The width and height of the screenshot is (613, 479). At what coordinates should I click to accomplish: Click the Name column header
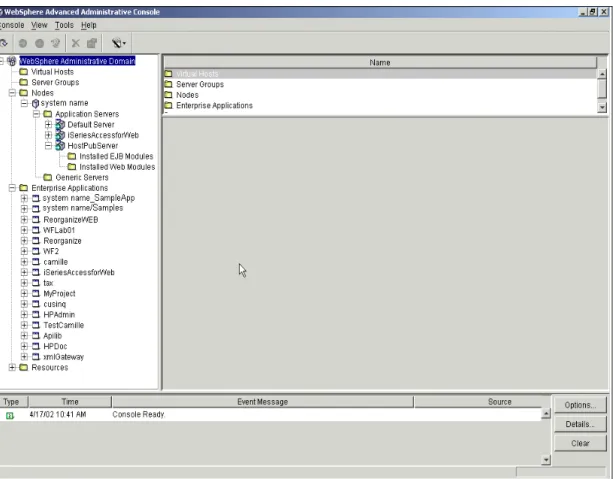(x=380, y=63)
